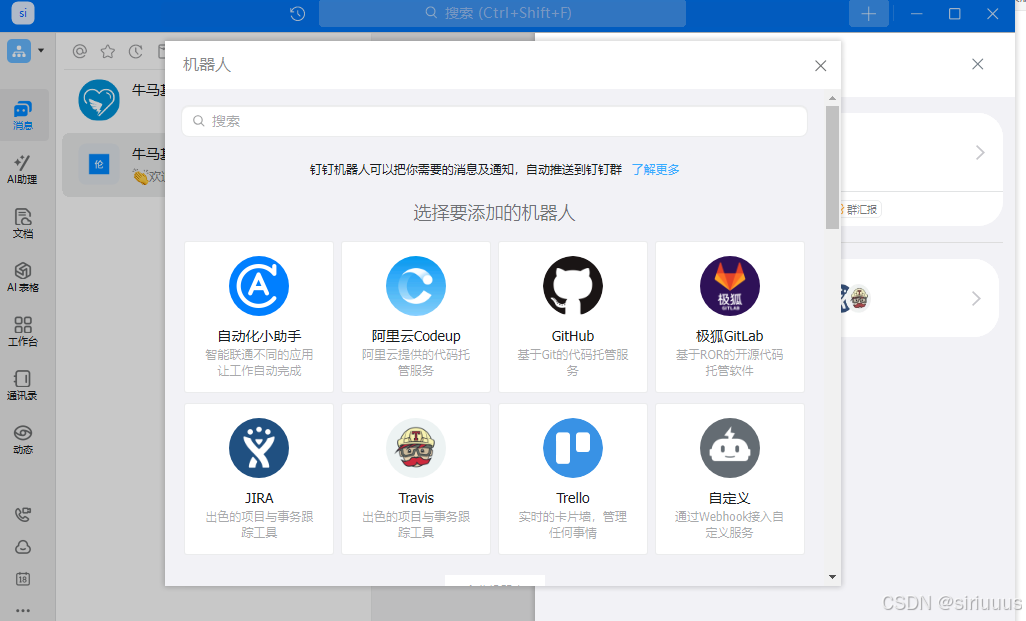Open 动态 feed in the sidebar
This screenshot has height=621, width=1026.
click(23, 440)
